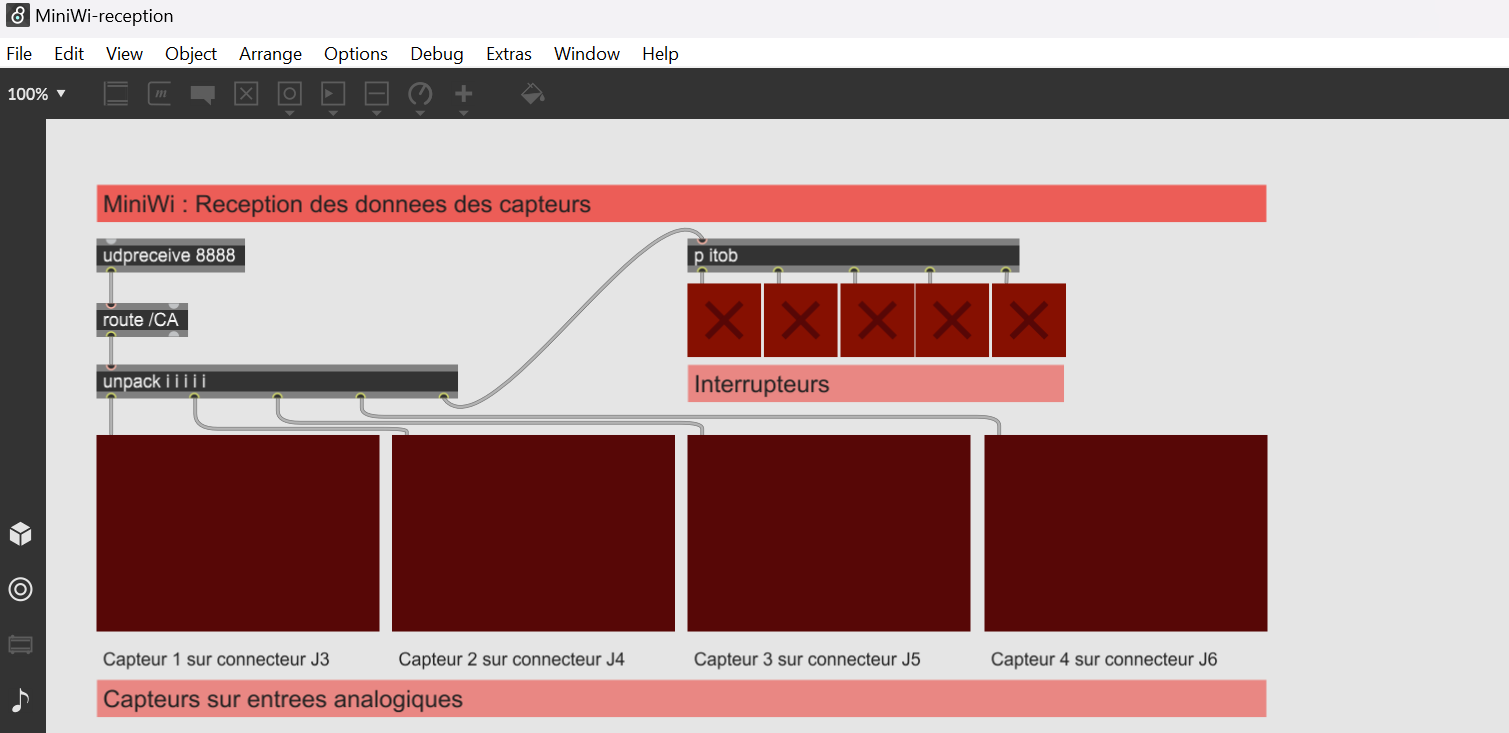This screenshot has height=733, width=1509.
Task: Click the Capteur 4 J6 sensor panel
Action: click(1126, 533)
